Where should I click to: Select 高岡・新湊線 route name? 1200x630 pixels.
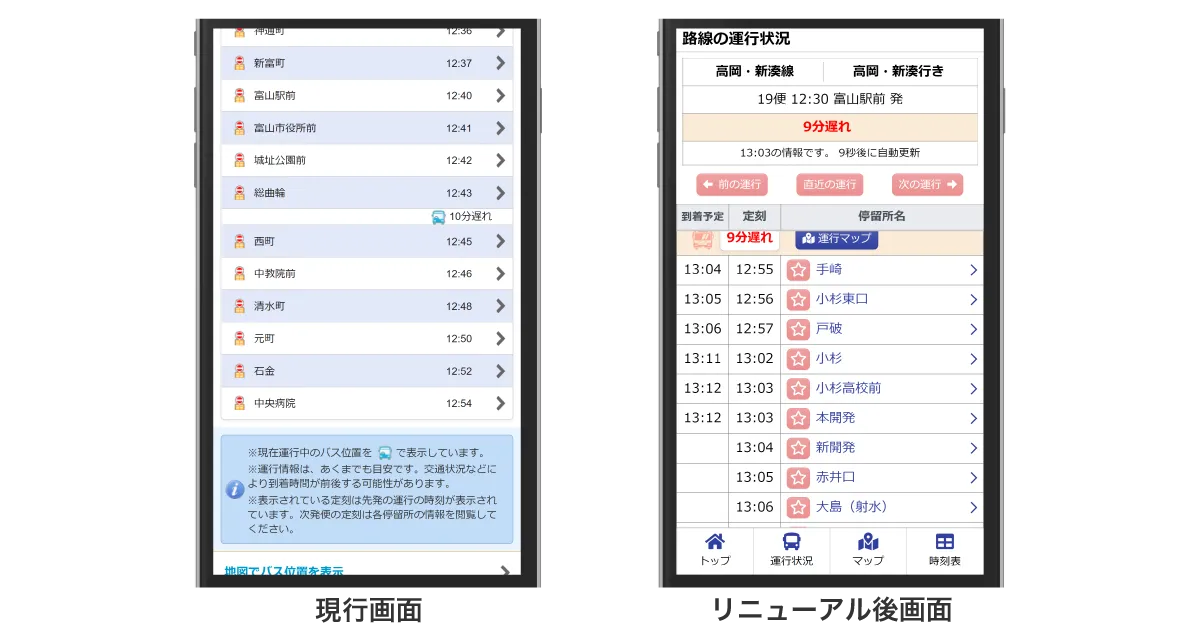click(x=754, y=71)
